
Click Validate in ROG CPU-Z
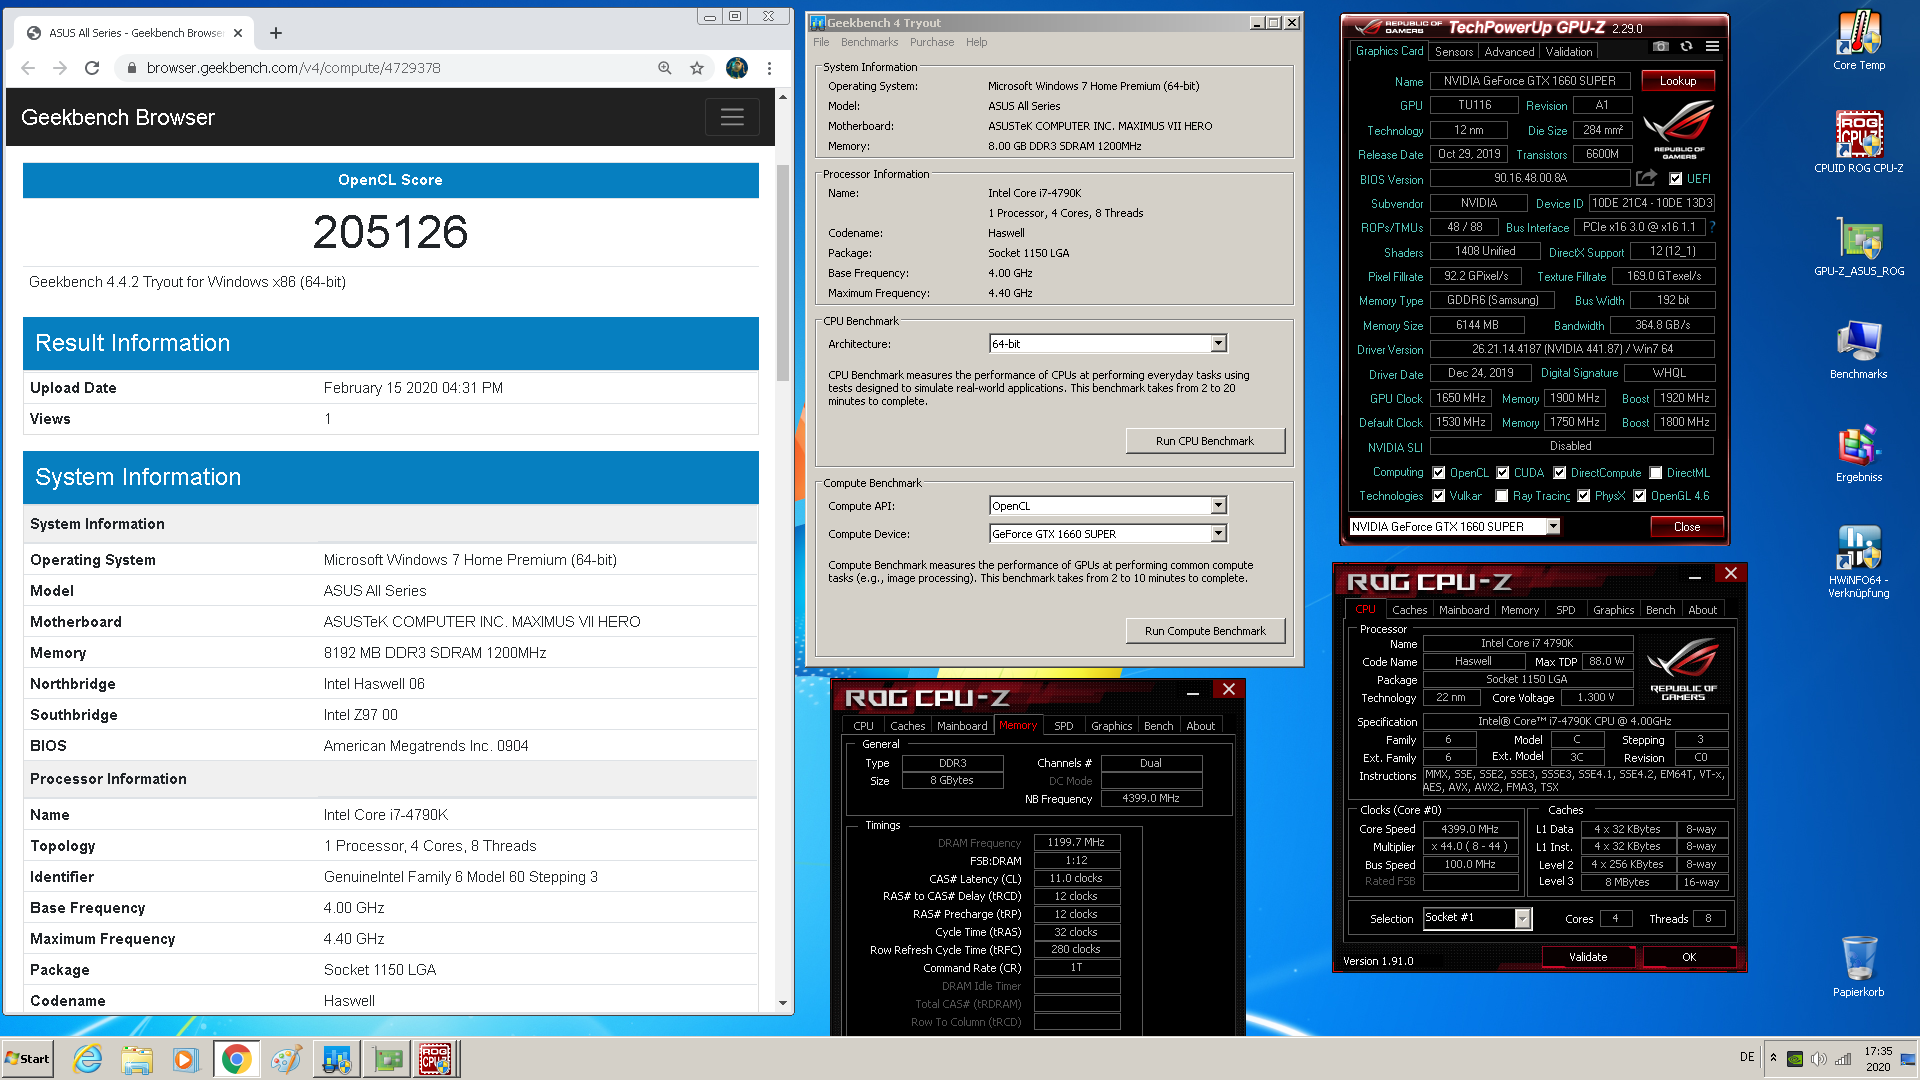(x=1587, y=957)
